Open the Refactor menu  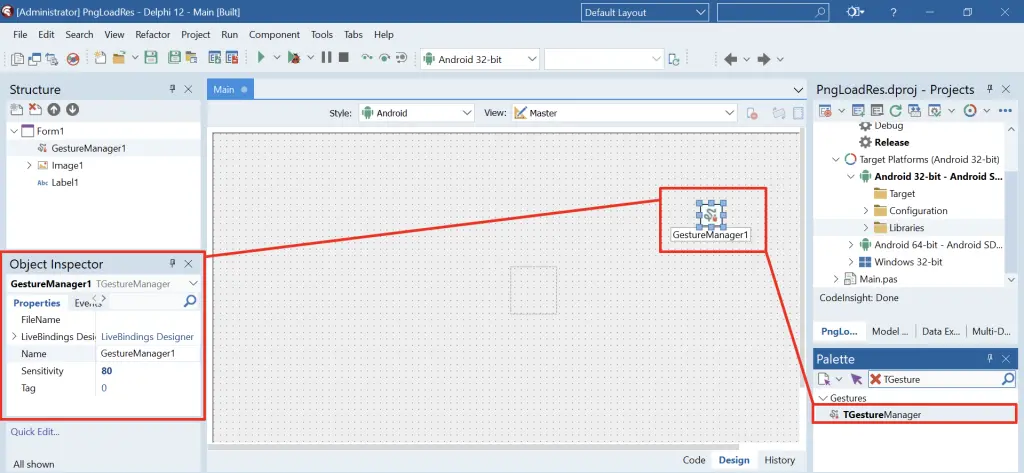coord(153,35)
